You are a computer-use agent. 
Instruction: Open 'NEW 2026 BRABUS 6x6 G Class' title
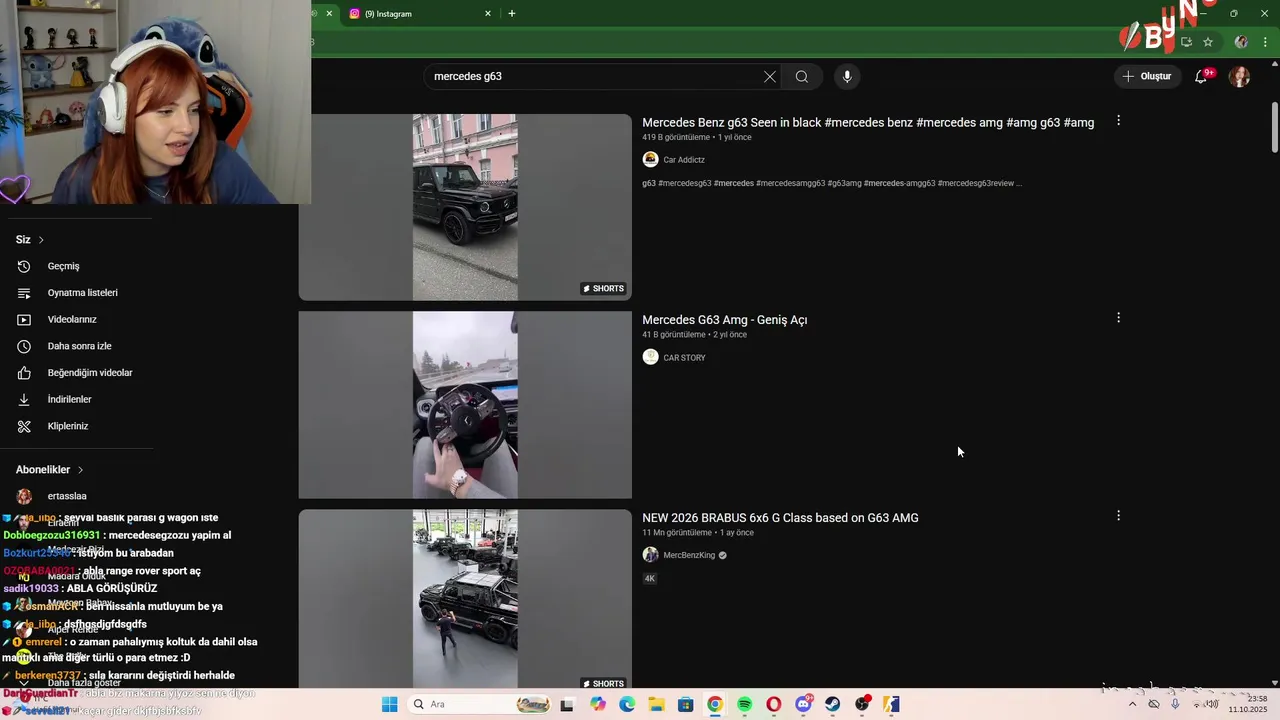point(780,518)
